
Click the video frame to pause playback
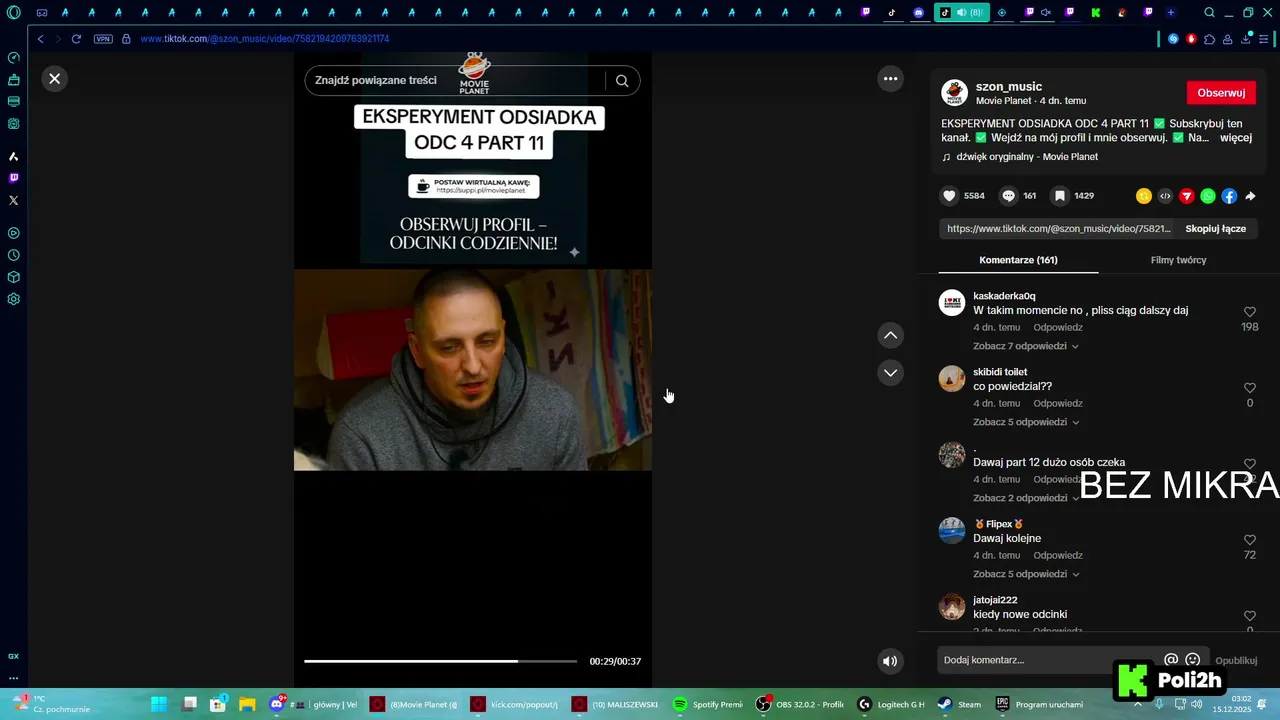pos(473,370)
